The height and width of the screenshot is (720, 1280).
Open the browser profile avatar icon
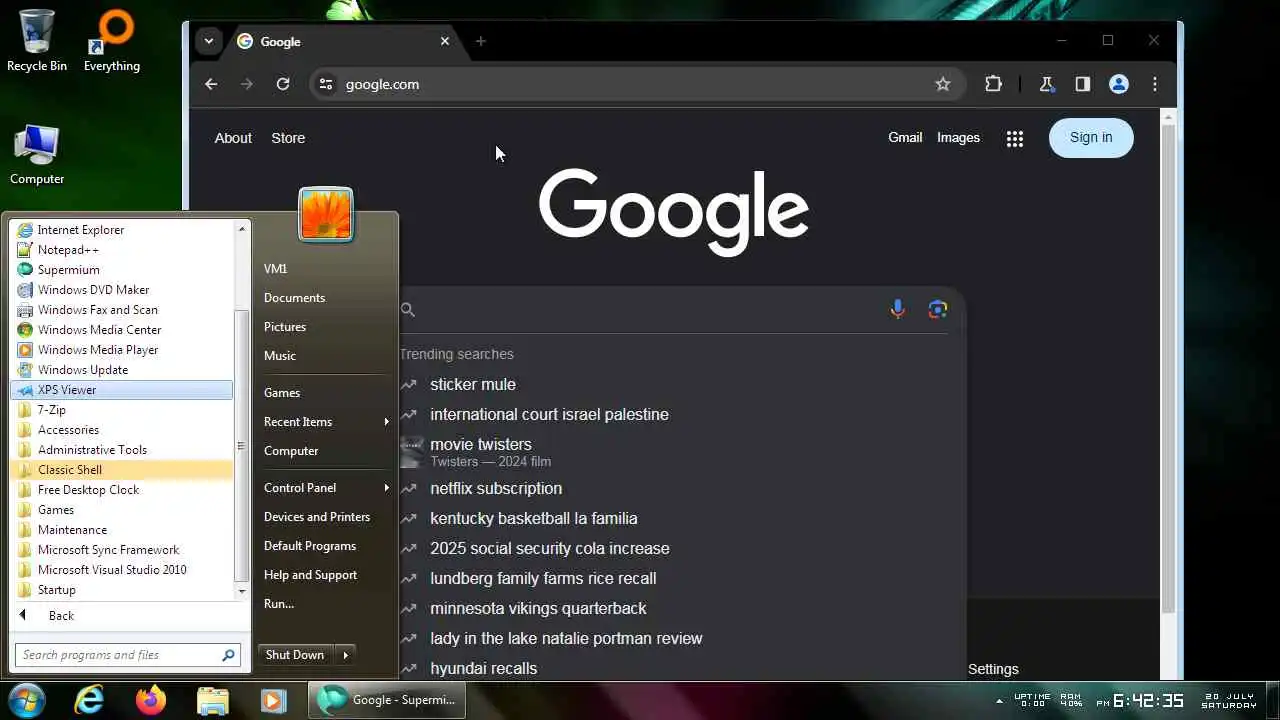(x=1119, y=84)
